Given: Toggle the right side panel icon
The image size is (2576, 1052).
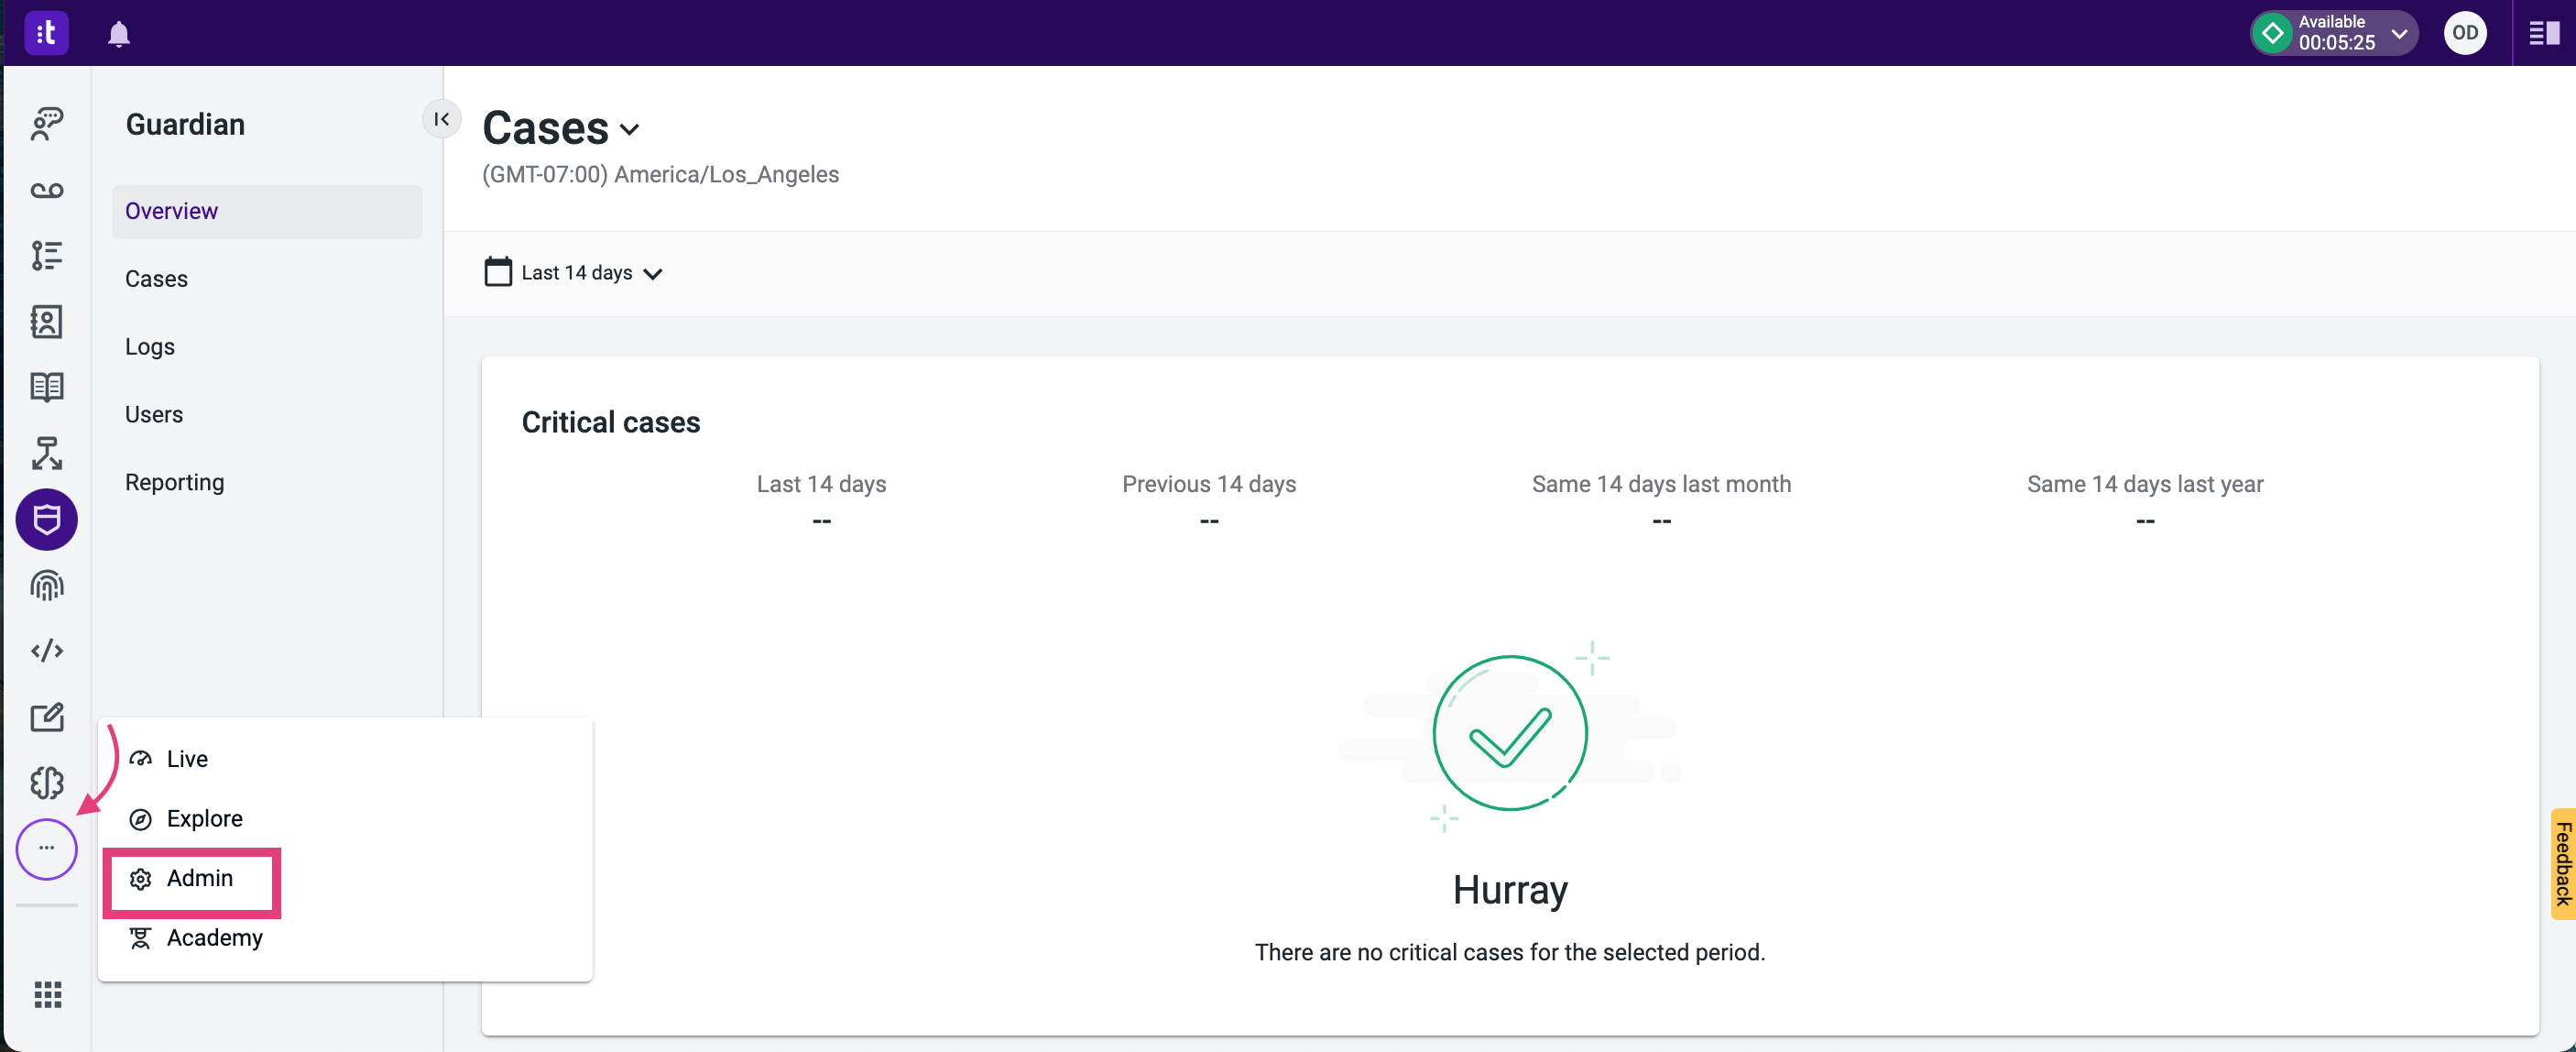Looking at the screenshot, I should tap(2543, 34).
